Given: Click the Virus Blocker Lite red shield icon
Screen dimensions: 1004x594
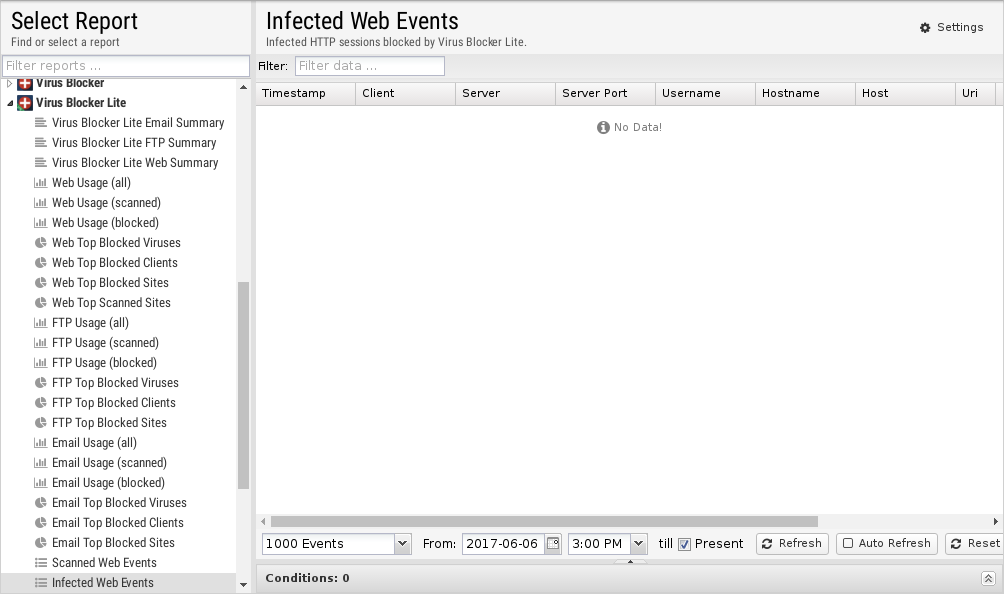Looking at the screenshot, I should pos(26,103).
